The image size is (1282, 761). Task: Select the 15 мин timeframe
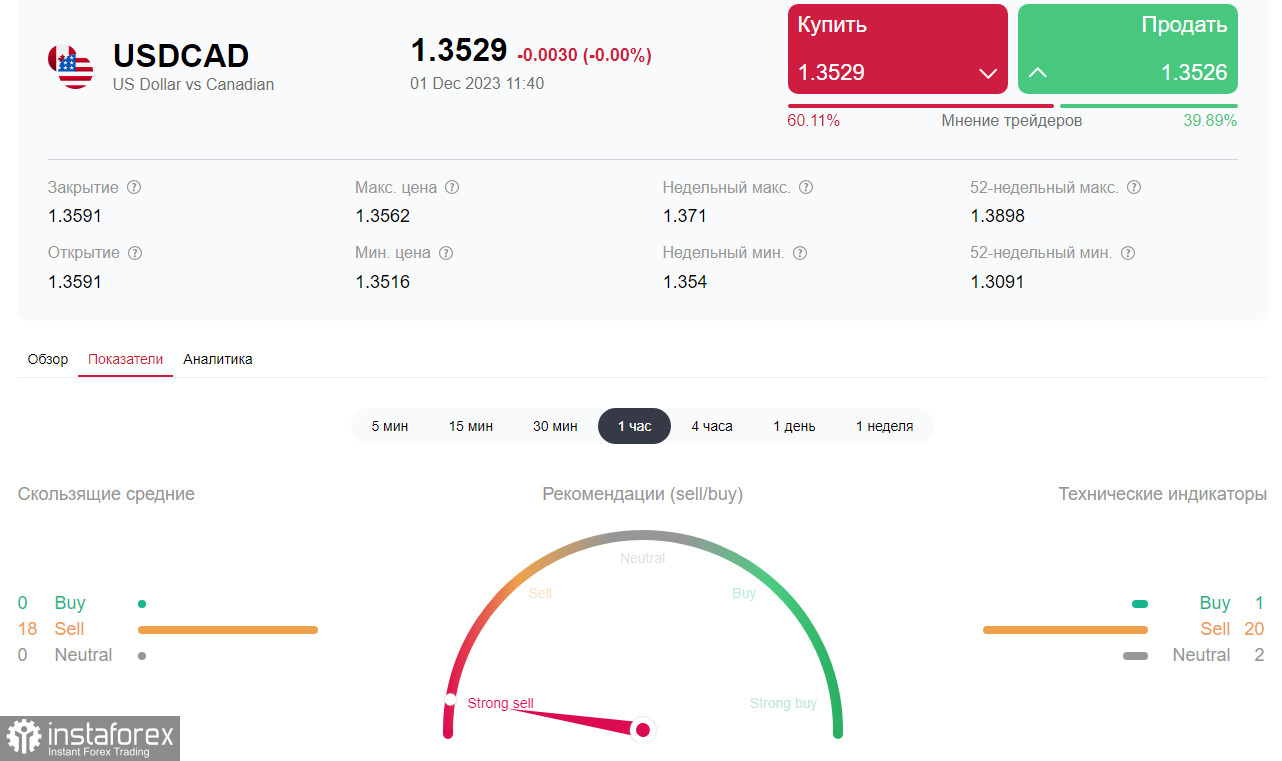[x=471, y=426]
